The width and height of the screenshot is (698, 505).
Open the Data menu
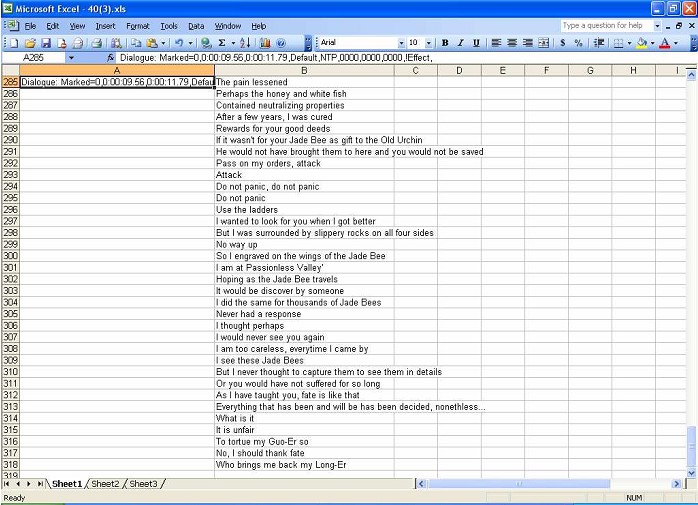point(196,26)
